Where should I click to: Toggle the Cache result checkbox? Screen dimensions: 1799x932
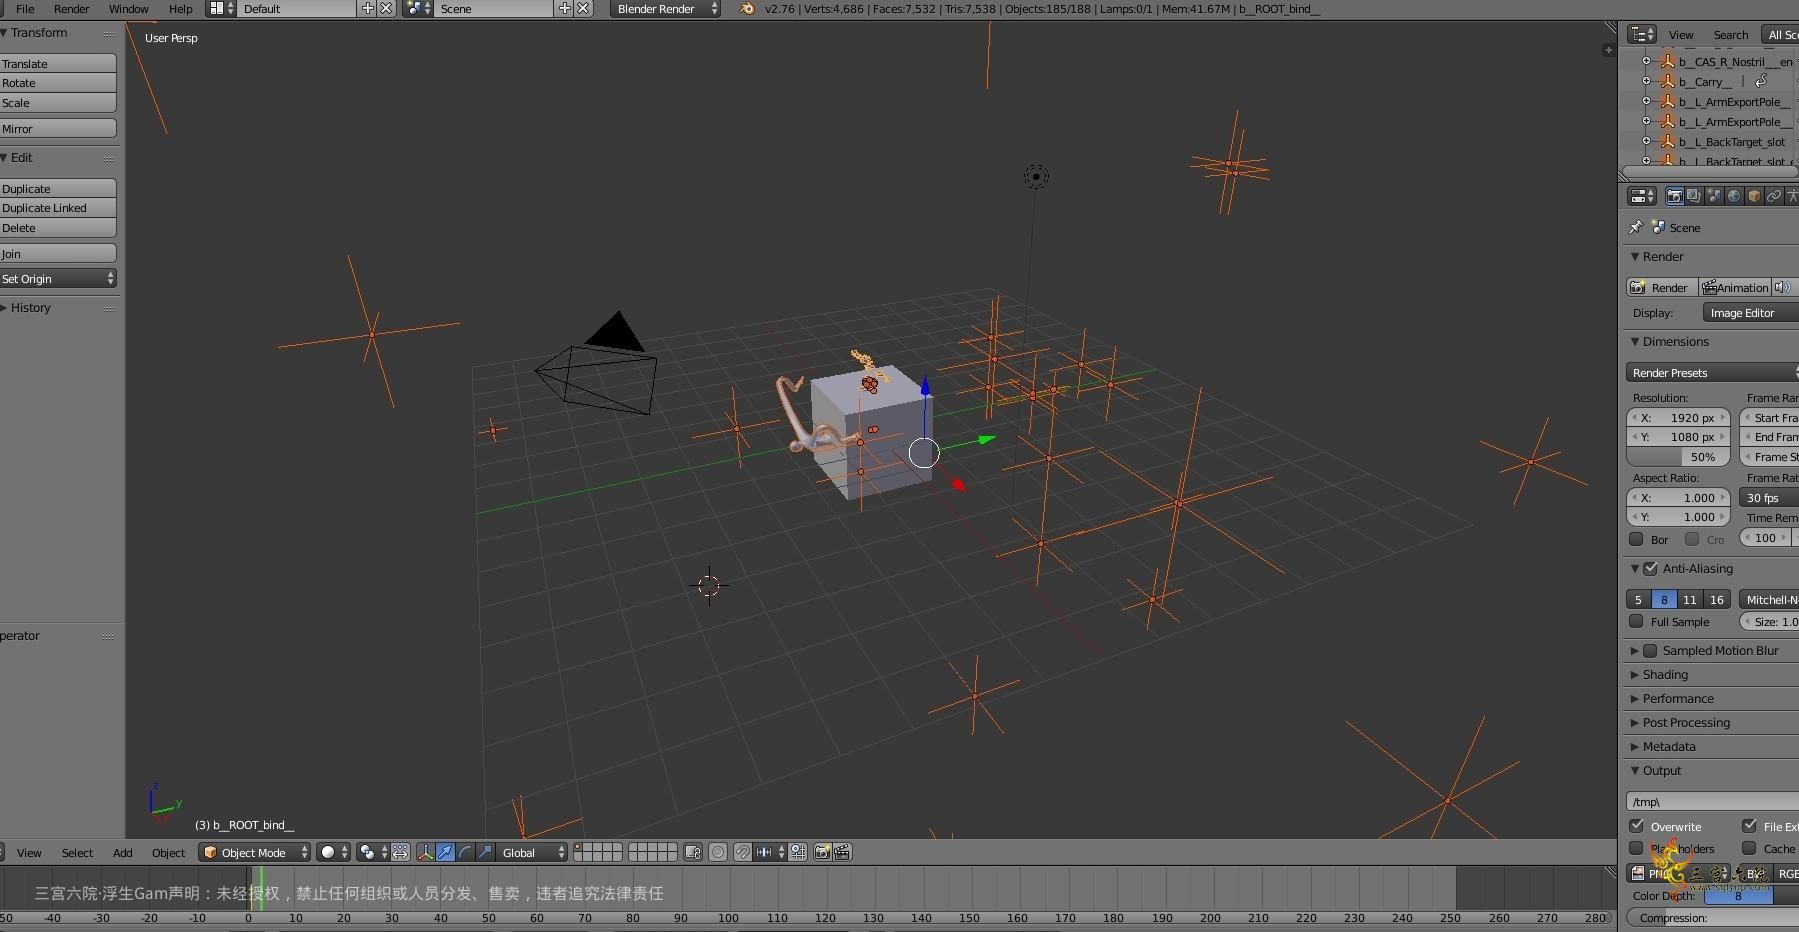point(1749,848)
